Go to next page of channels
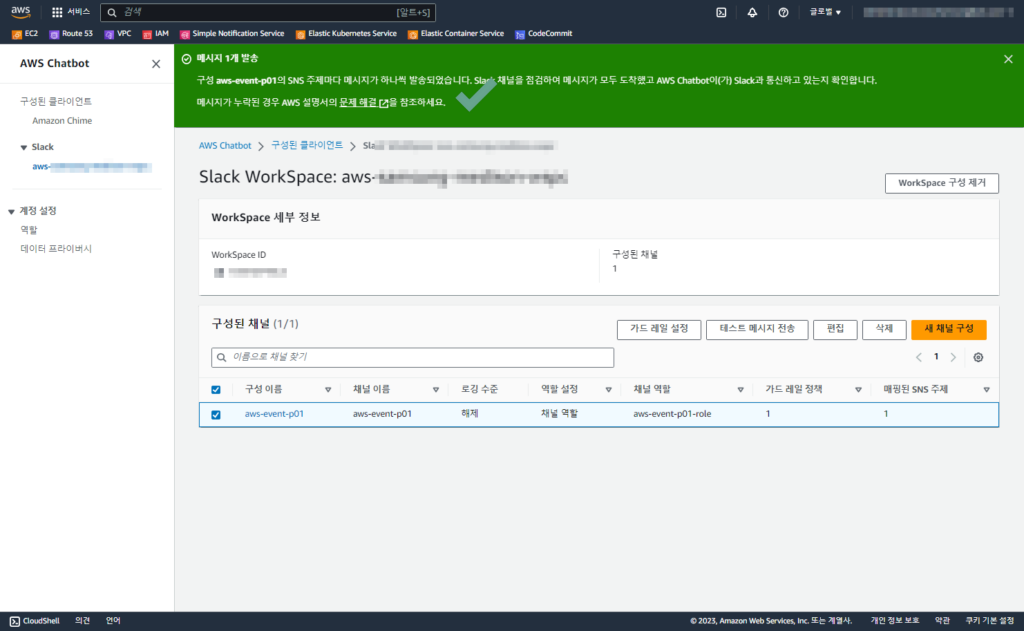The image size is (1024, 631). [953, 357]
